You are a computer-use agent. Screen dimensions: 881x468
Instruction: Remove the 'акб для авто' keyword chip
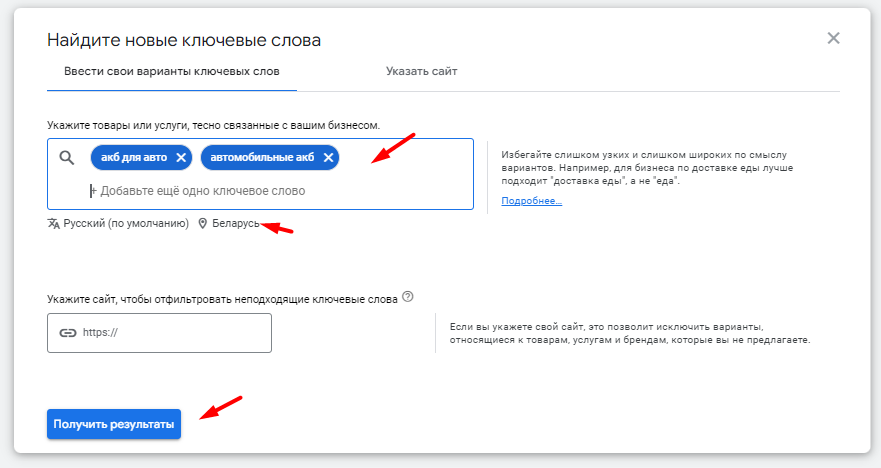click(181, 158)
